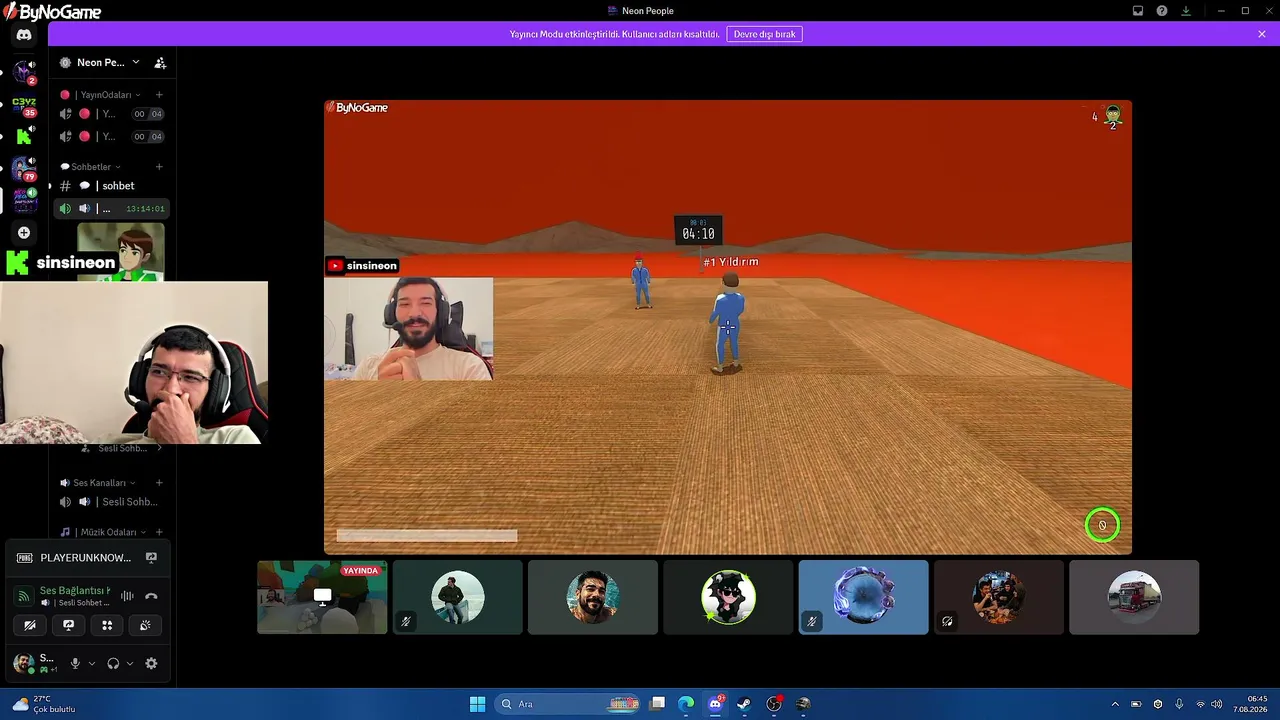Image resolution: width=1280 pixels, height=720 pixels.
Task: Add a server with the plus icon
Action: pyautogui.click(x=24, y=233)
